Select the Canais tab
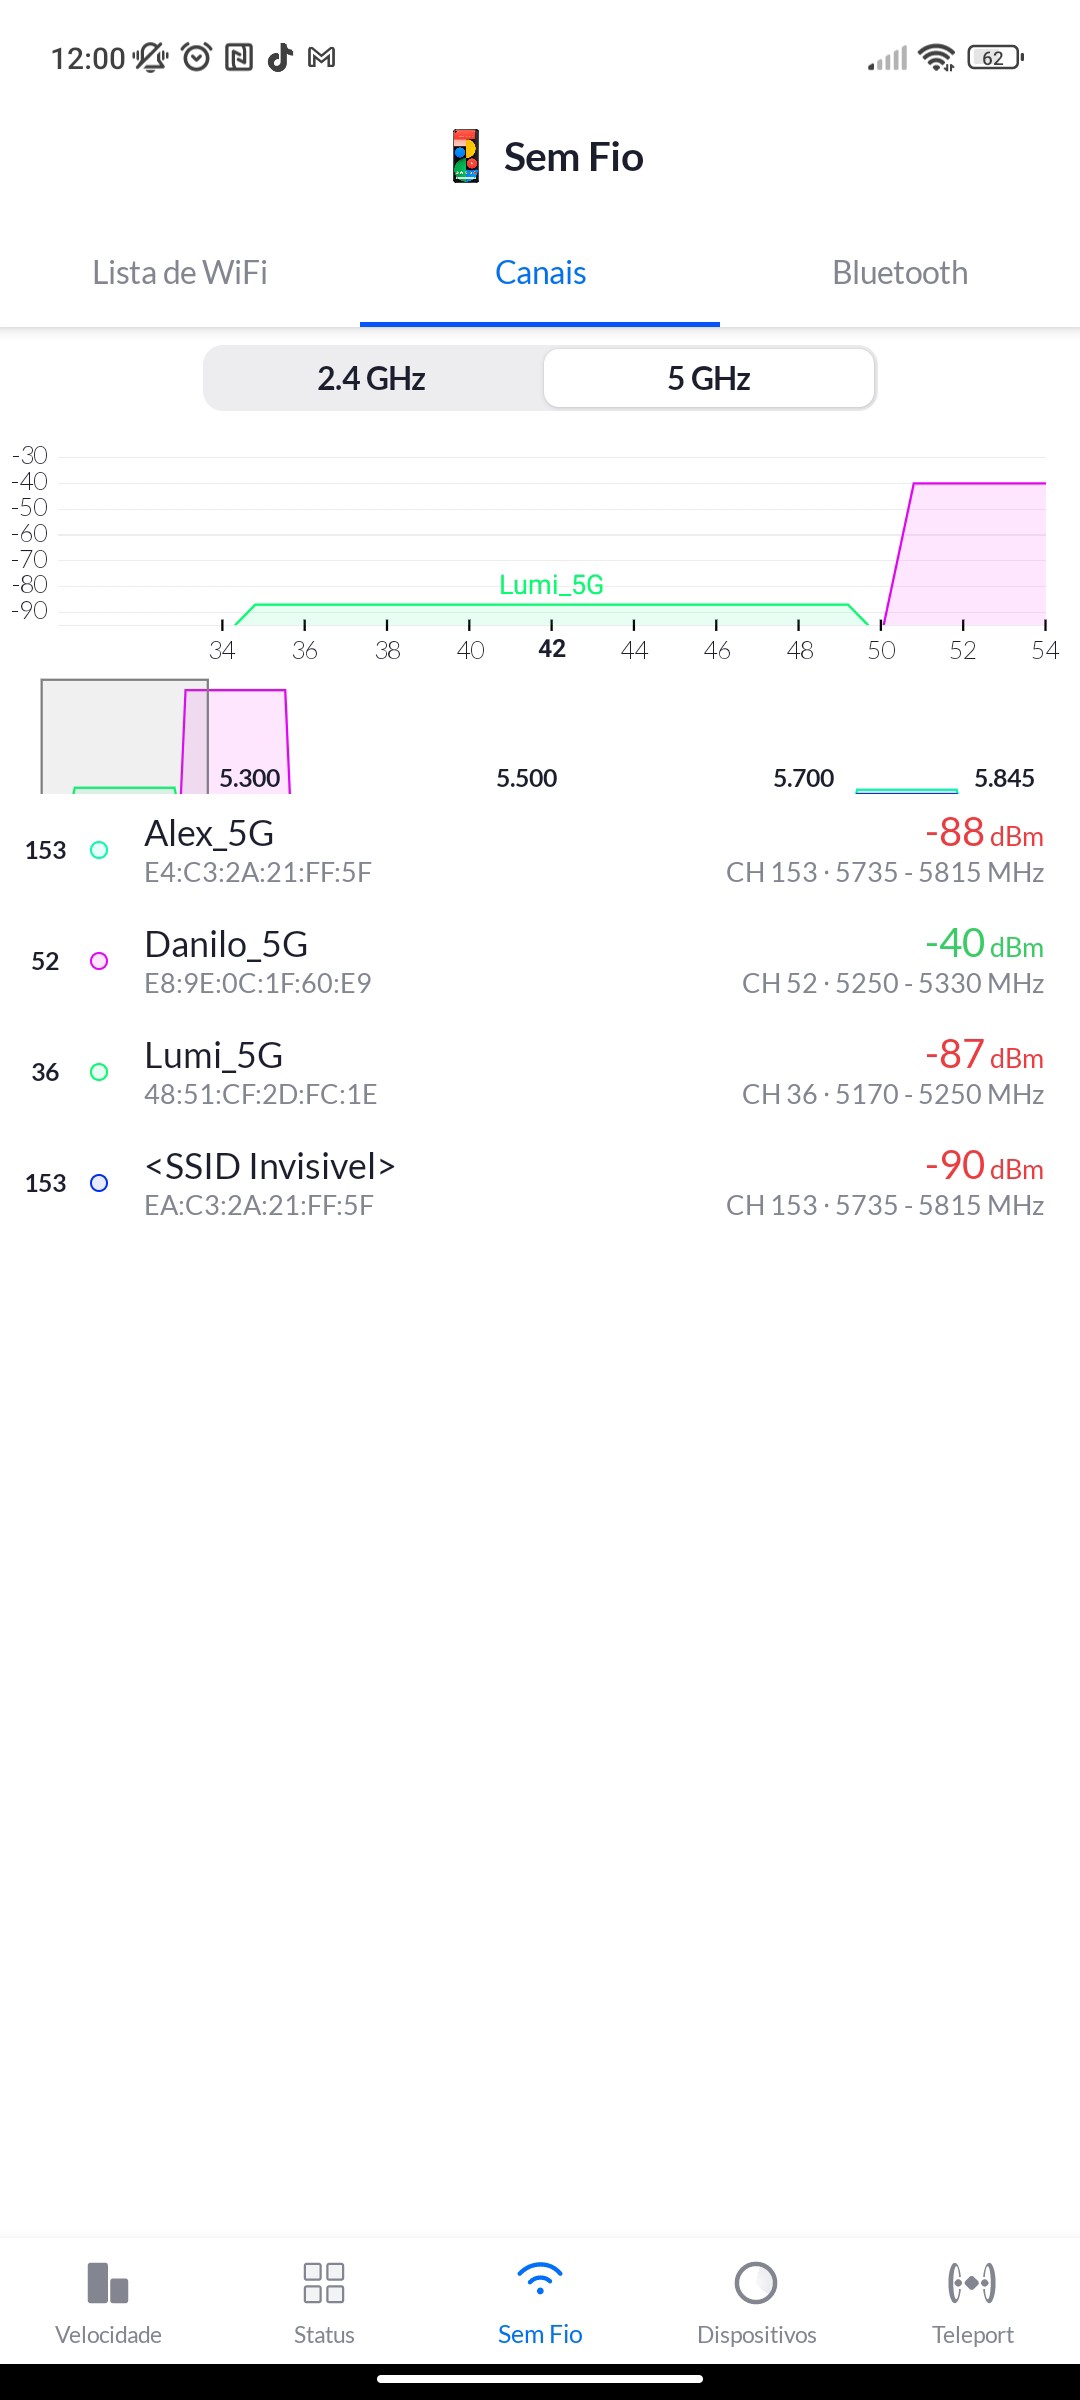This screenshot has width=1080, height=2400. coord(540,273)
